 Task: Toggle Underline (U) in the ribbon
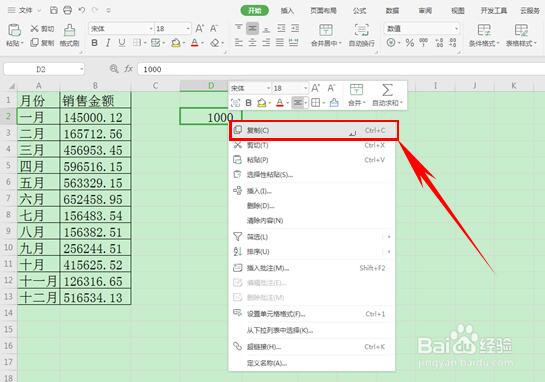[122, 43]
